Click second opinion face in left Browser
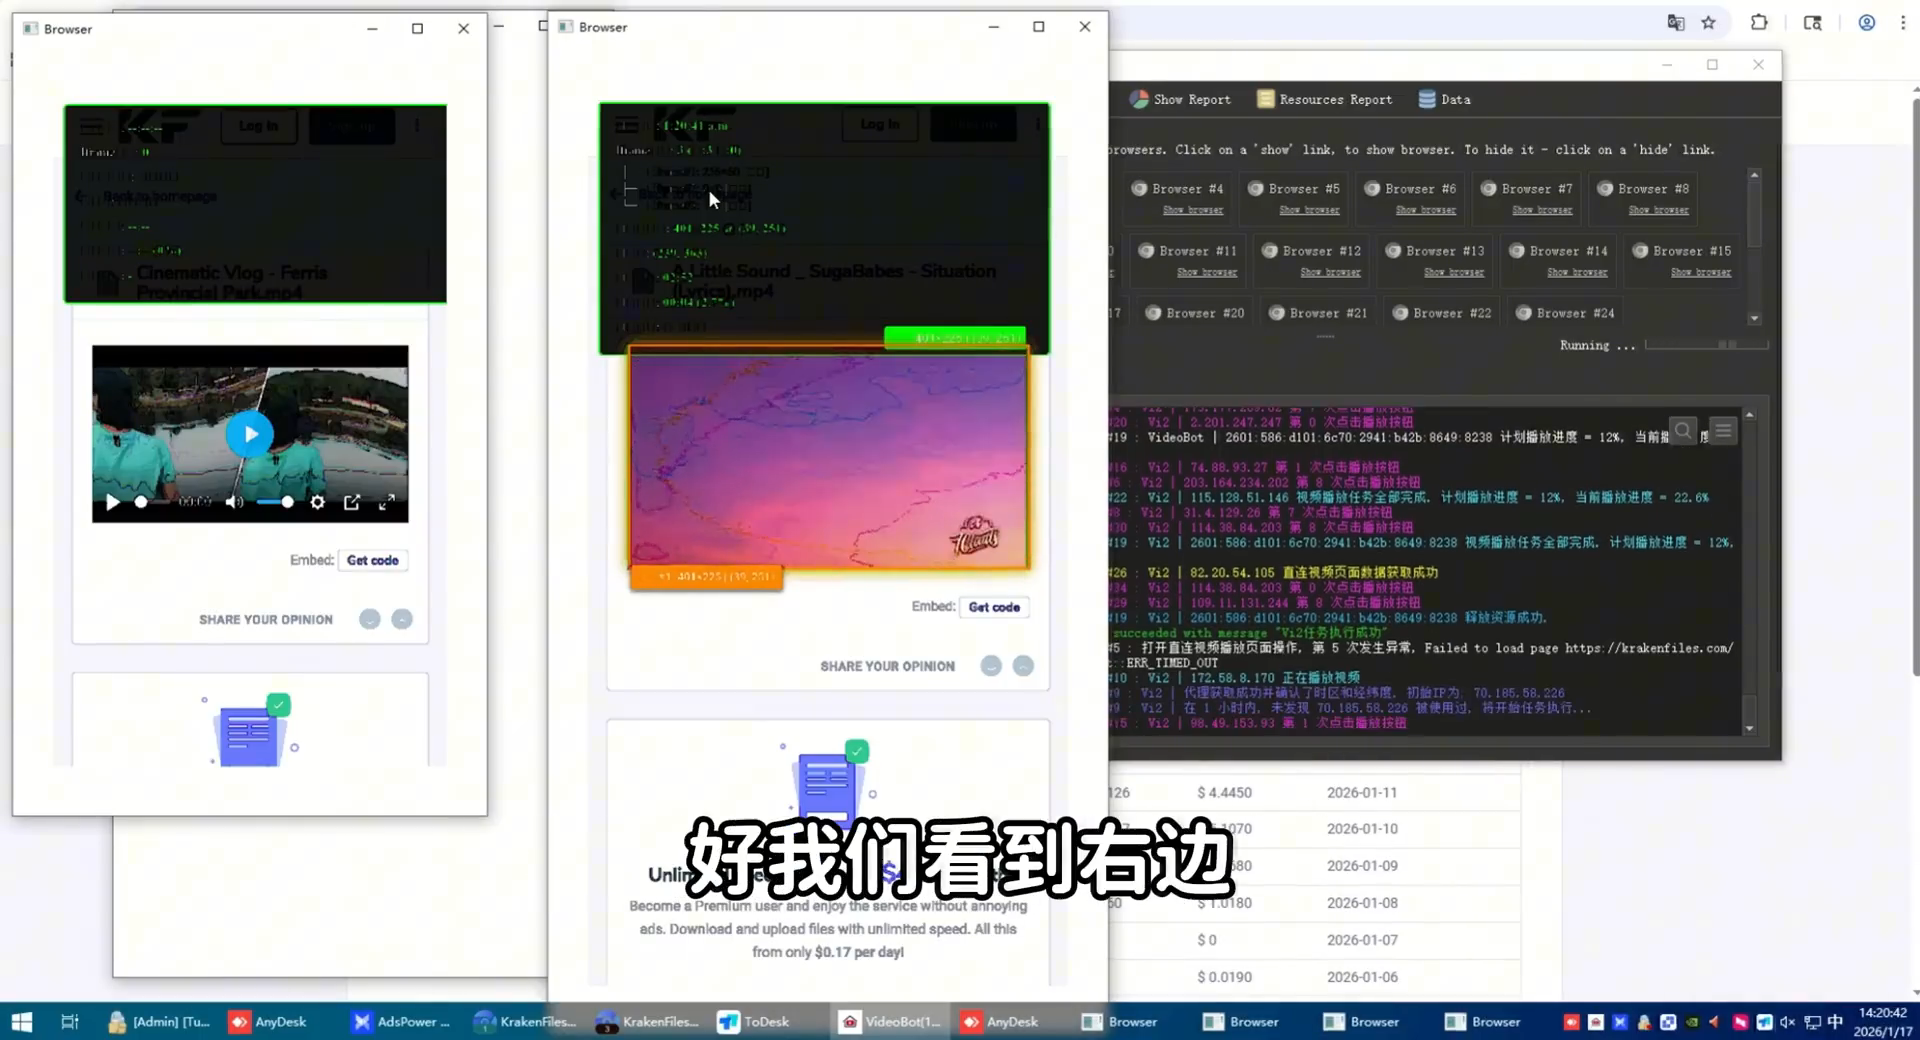Image resolution: width=1920 pixels, height=1040 pixels. click(402, 619)
